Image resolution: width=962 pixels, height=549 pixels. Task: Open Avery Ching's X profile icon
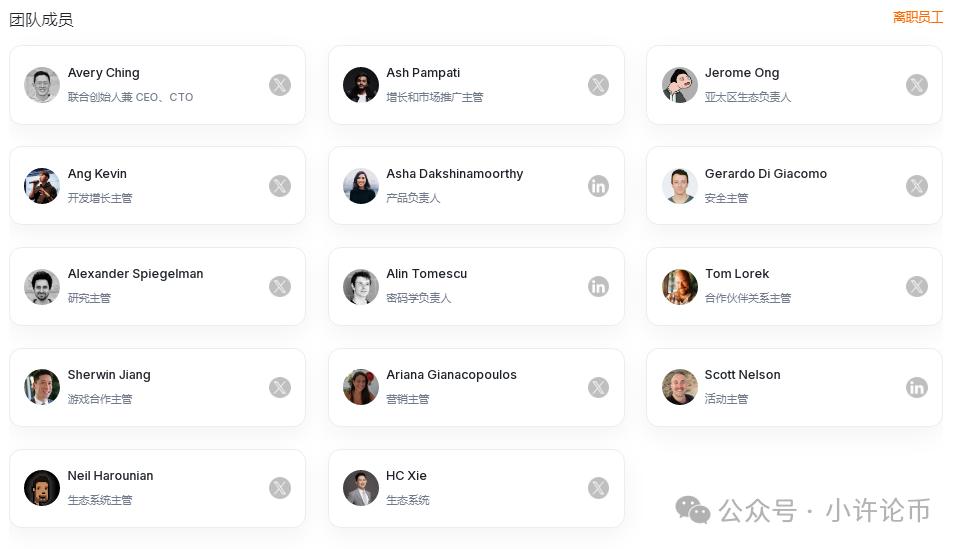280,85
